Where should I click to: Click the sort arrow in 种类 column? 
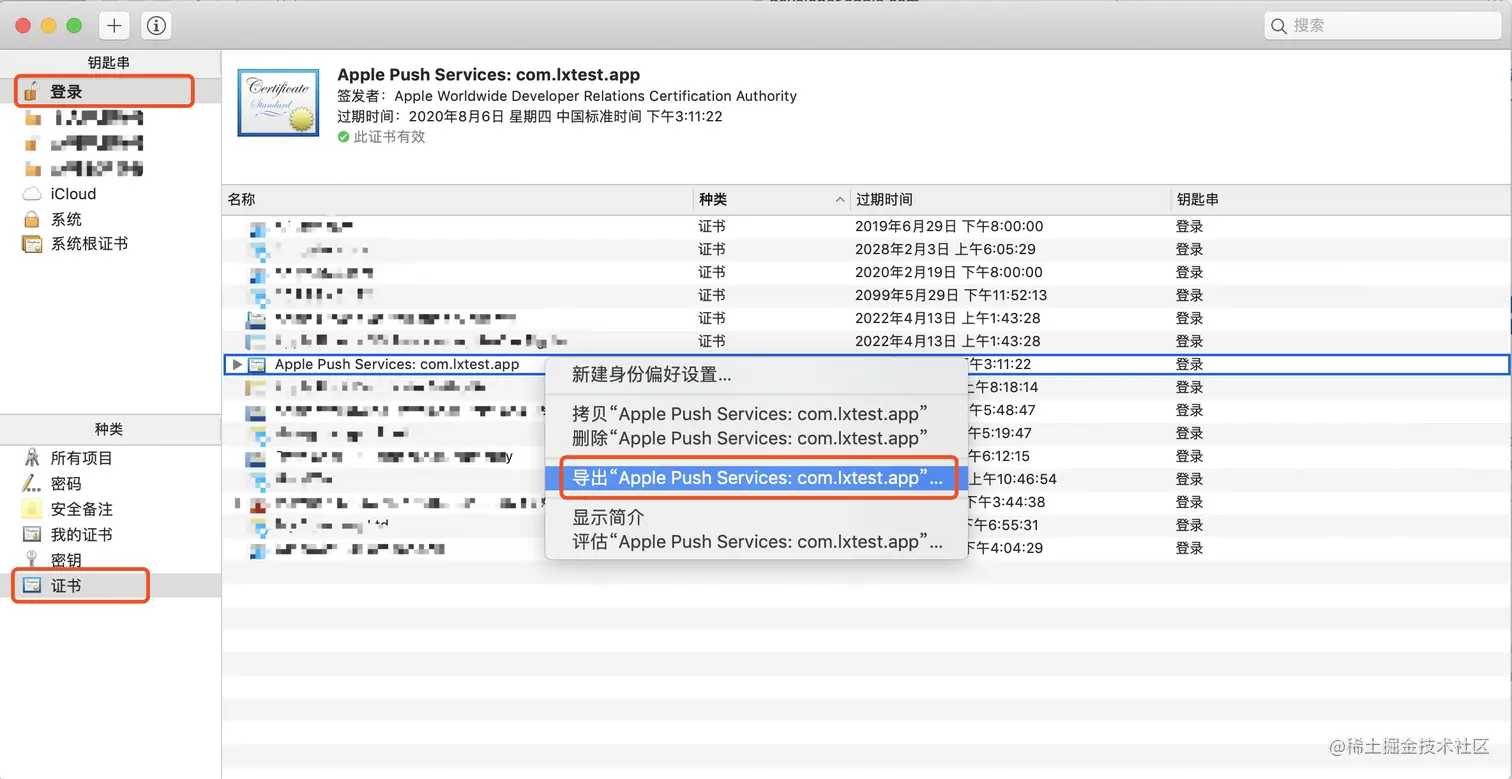[840, 200]
